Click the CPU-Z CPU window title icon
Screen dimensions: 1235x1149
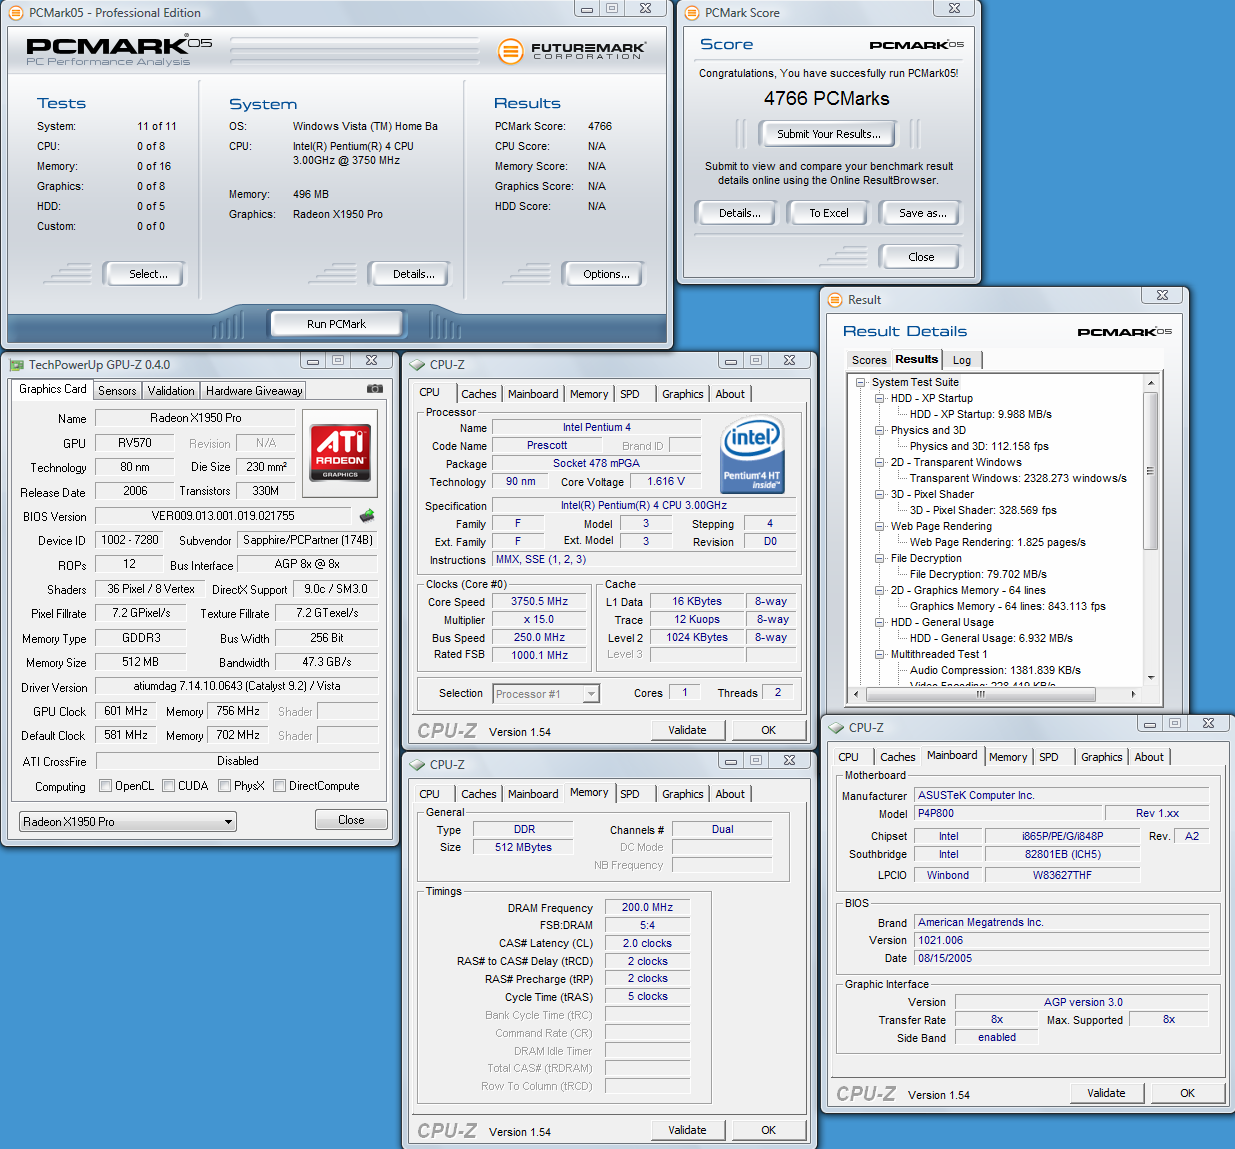pos(417,365)
